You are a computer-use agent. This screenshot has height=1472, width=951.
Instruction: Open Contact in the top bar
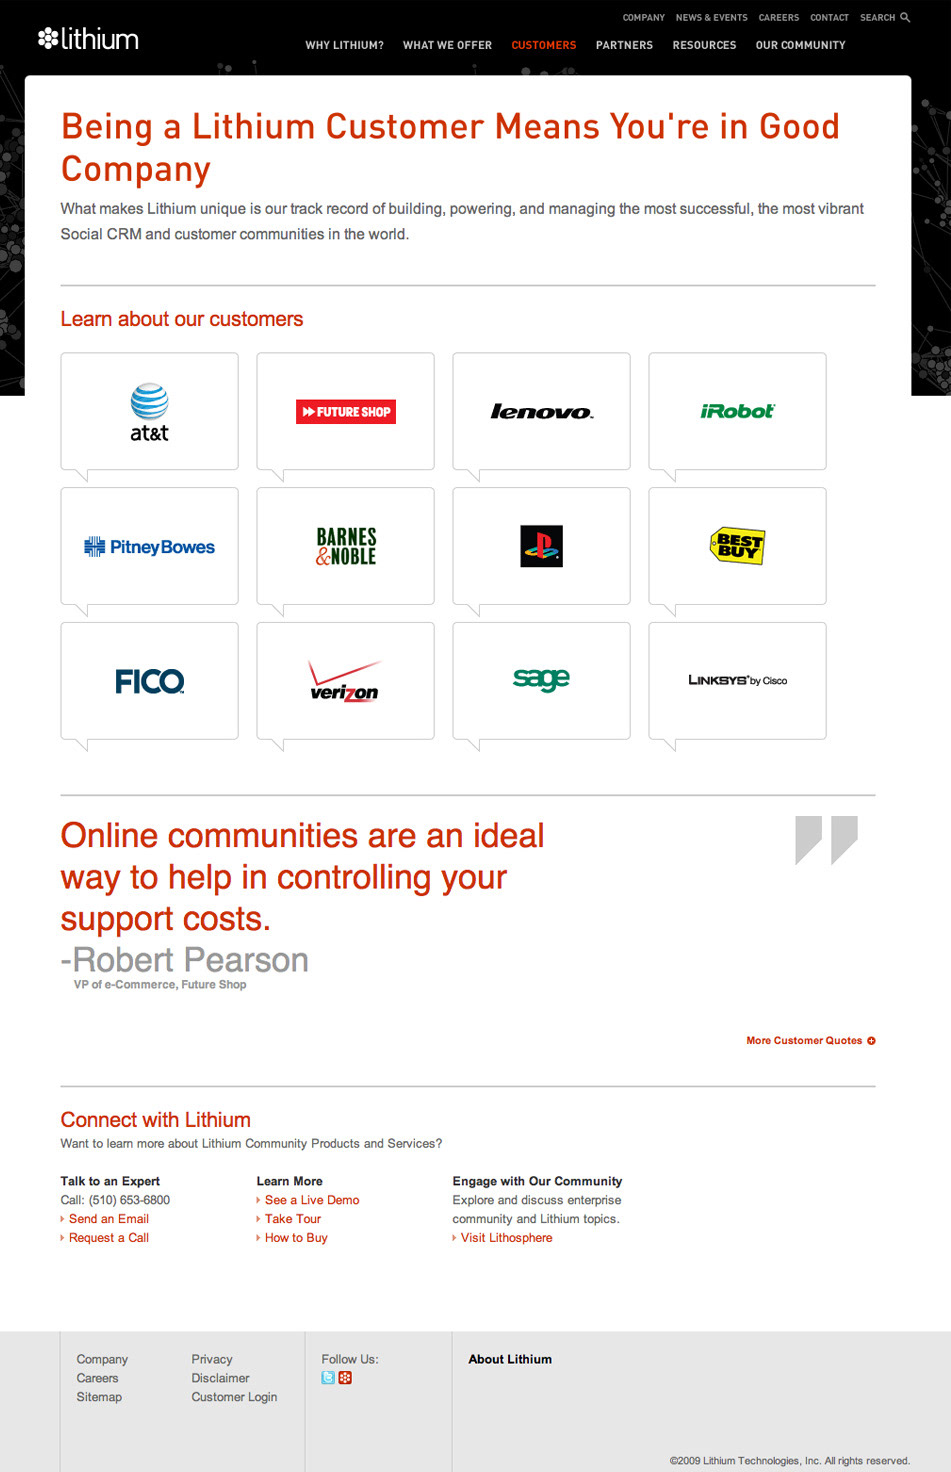coord(829,17)
